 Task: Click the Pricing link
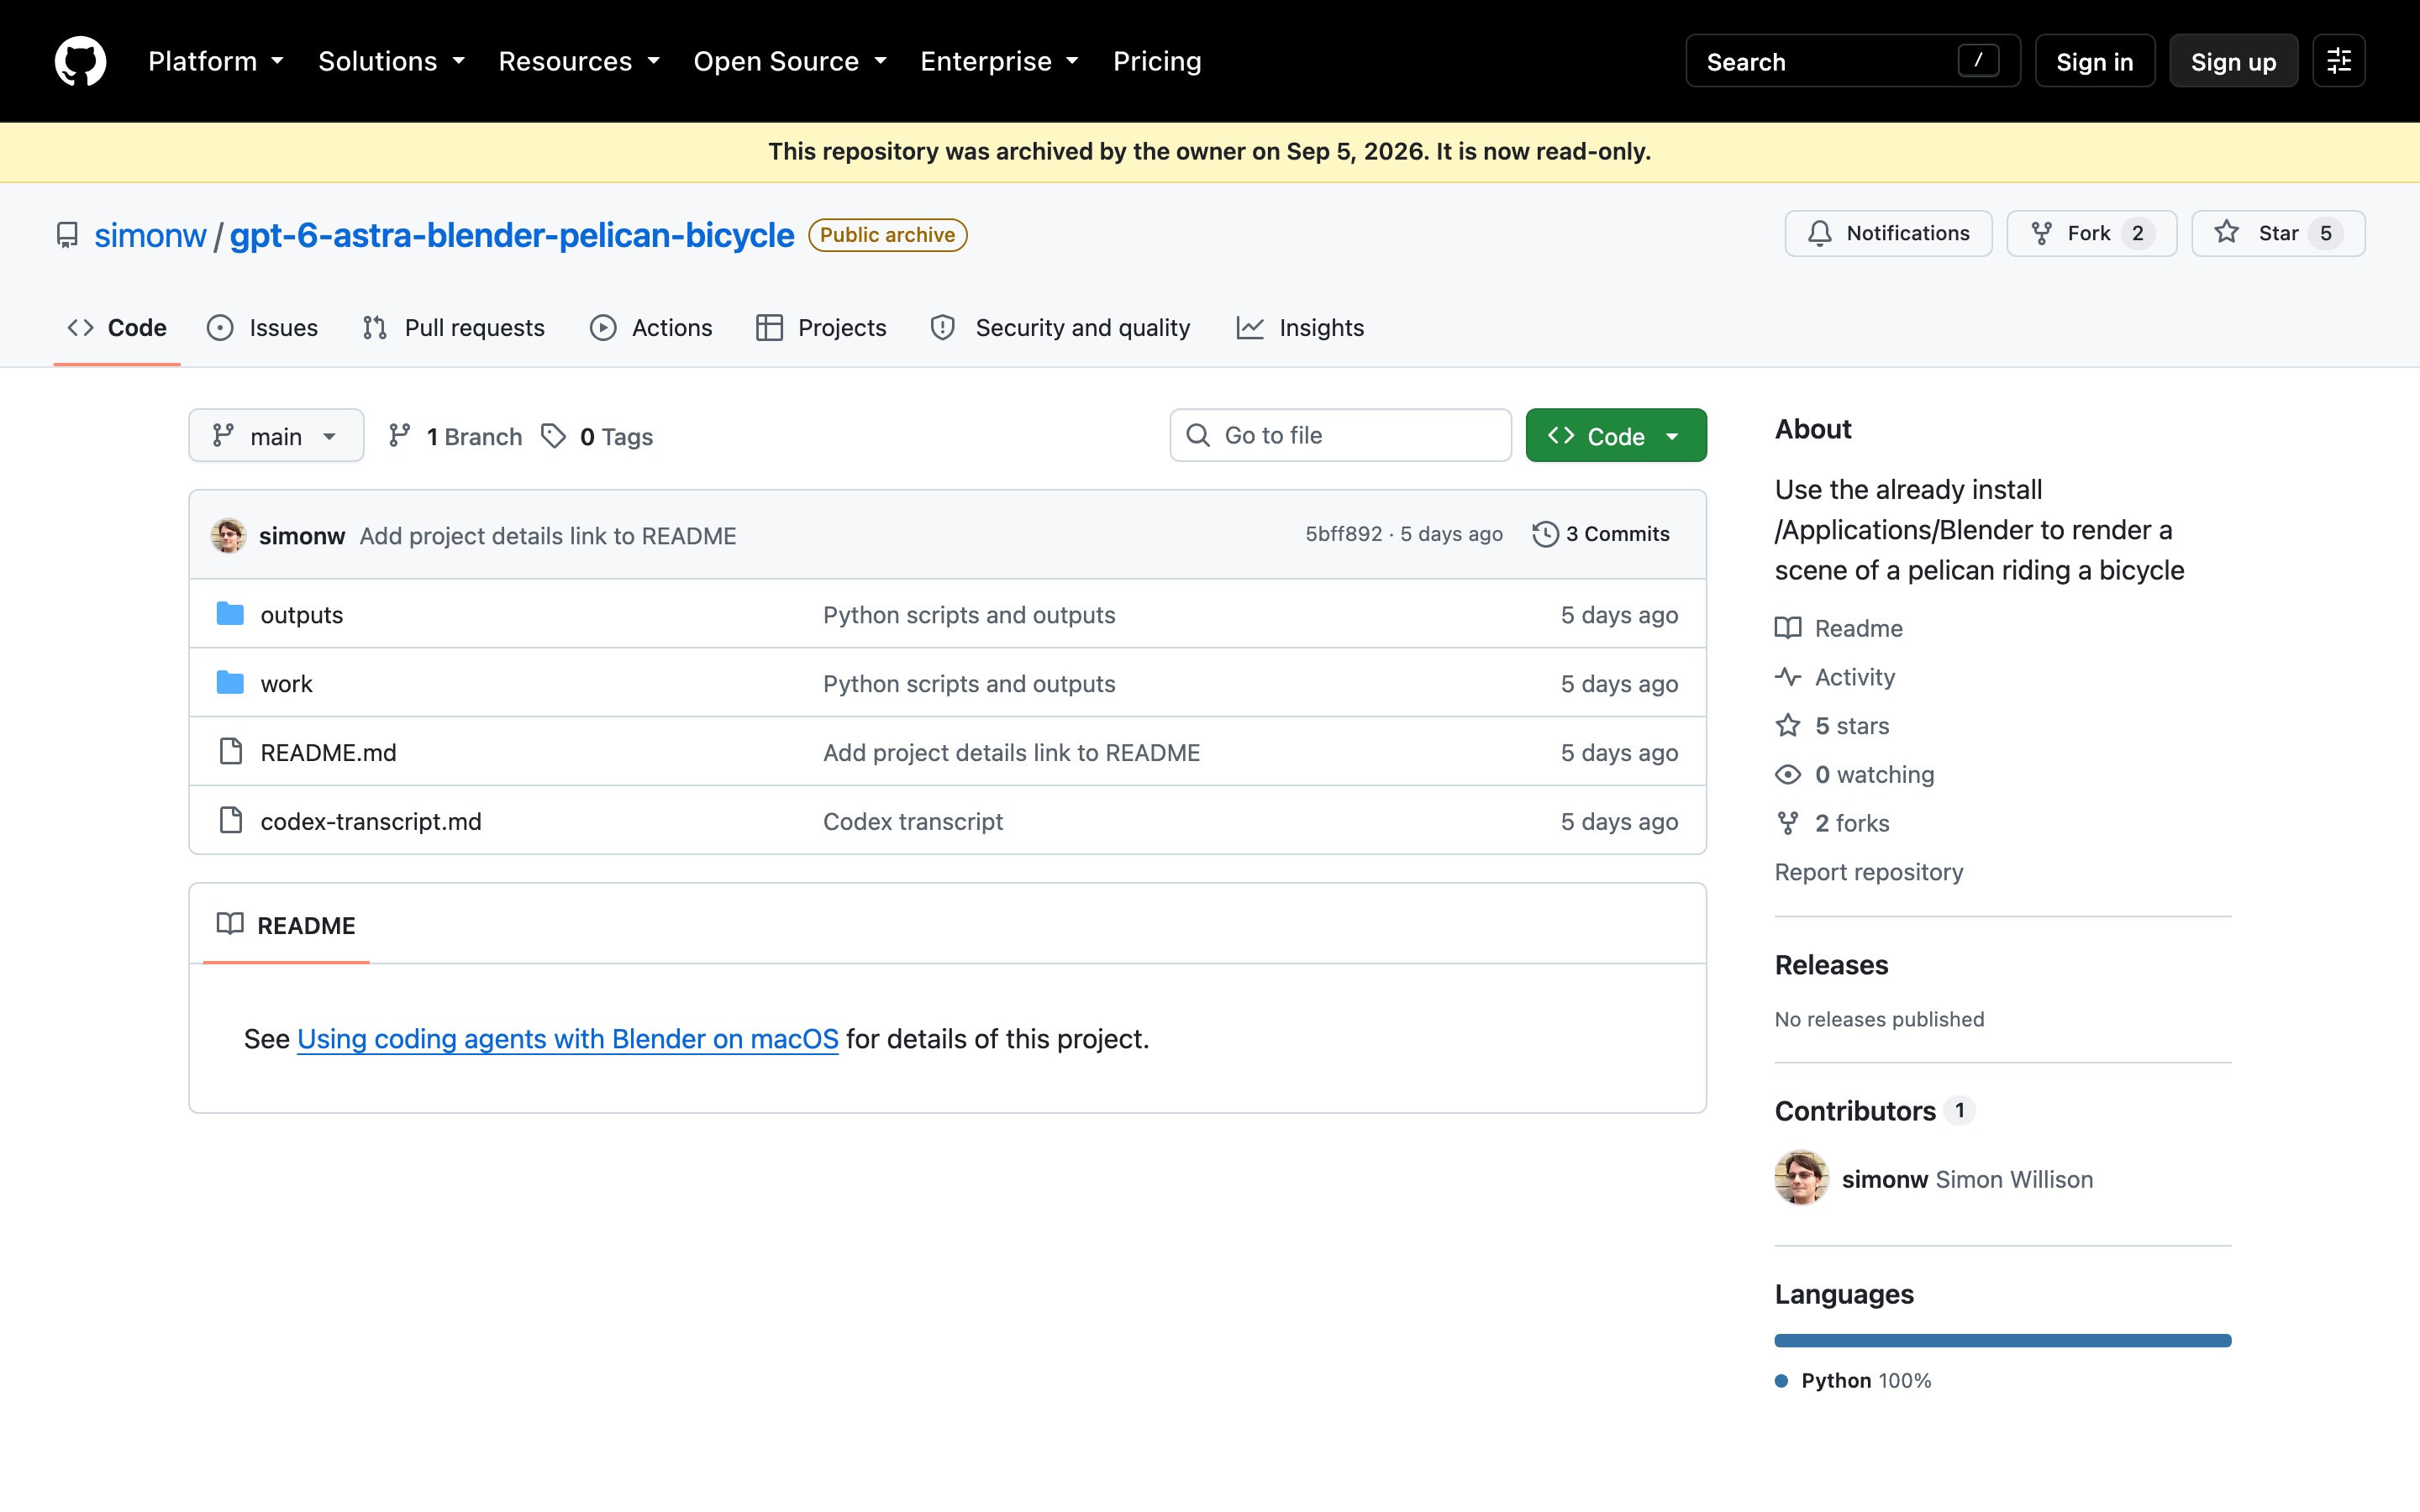[x=1157, y=61]
